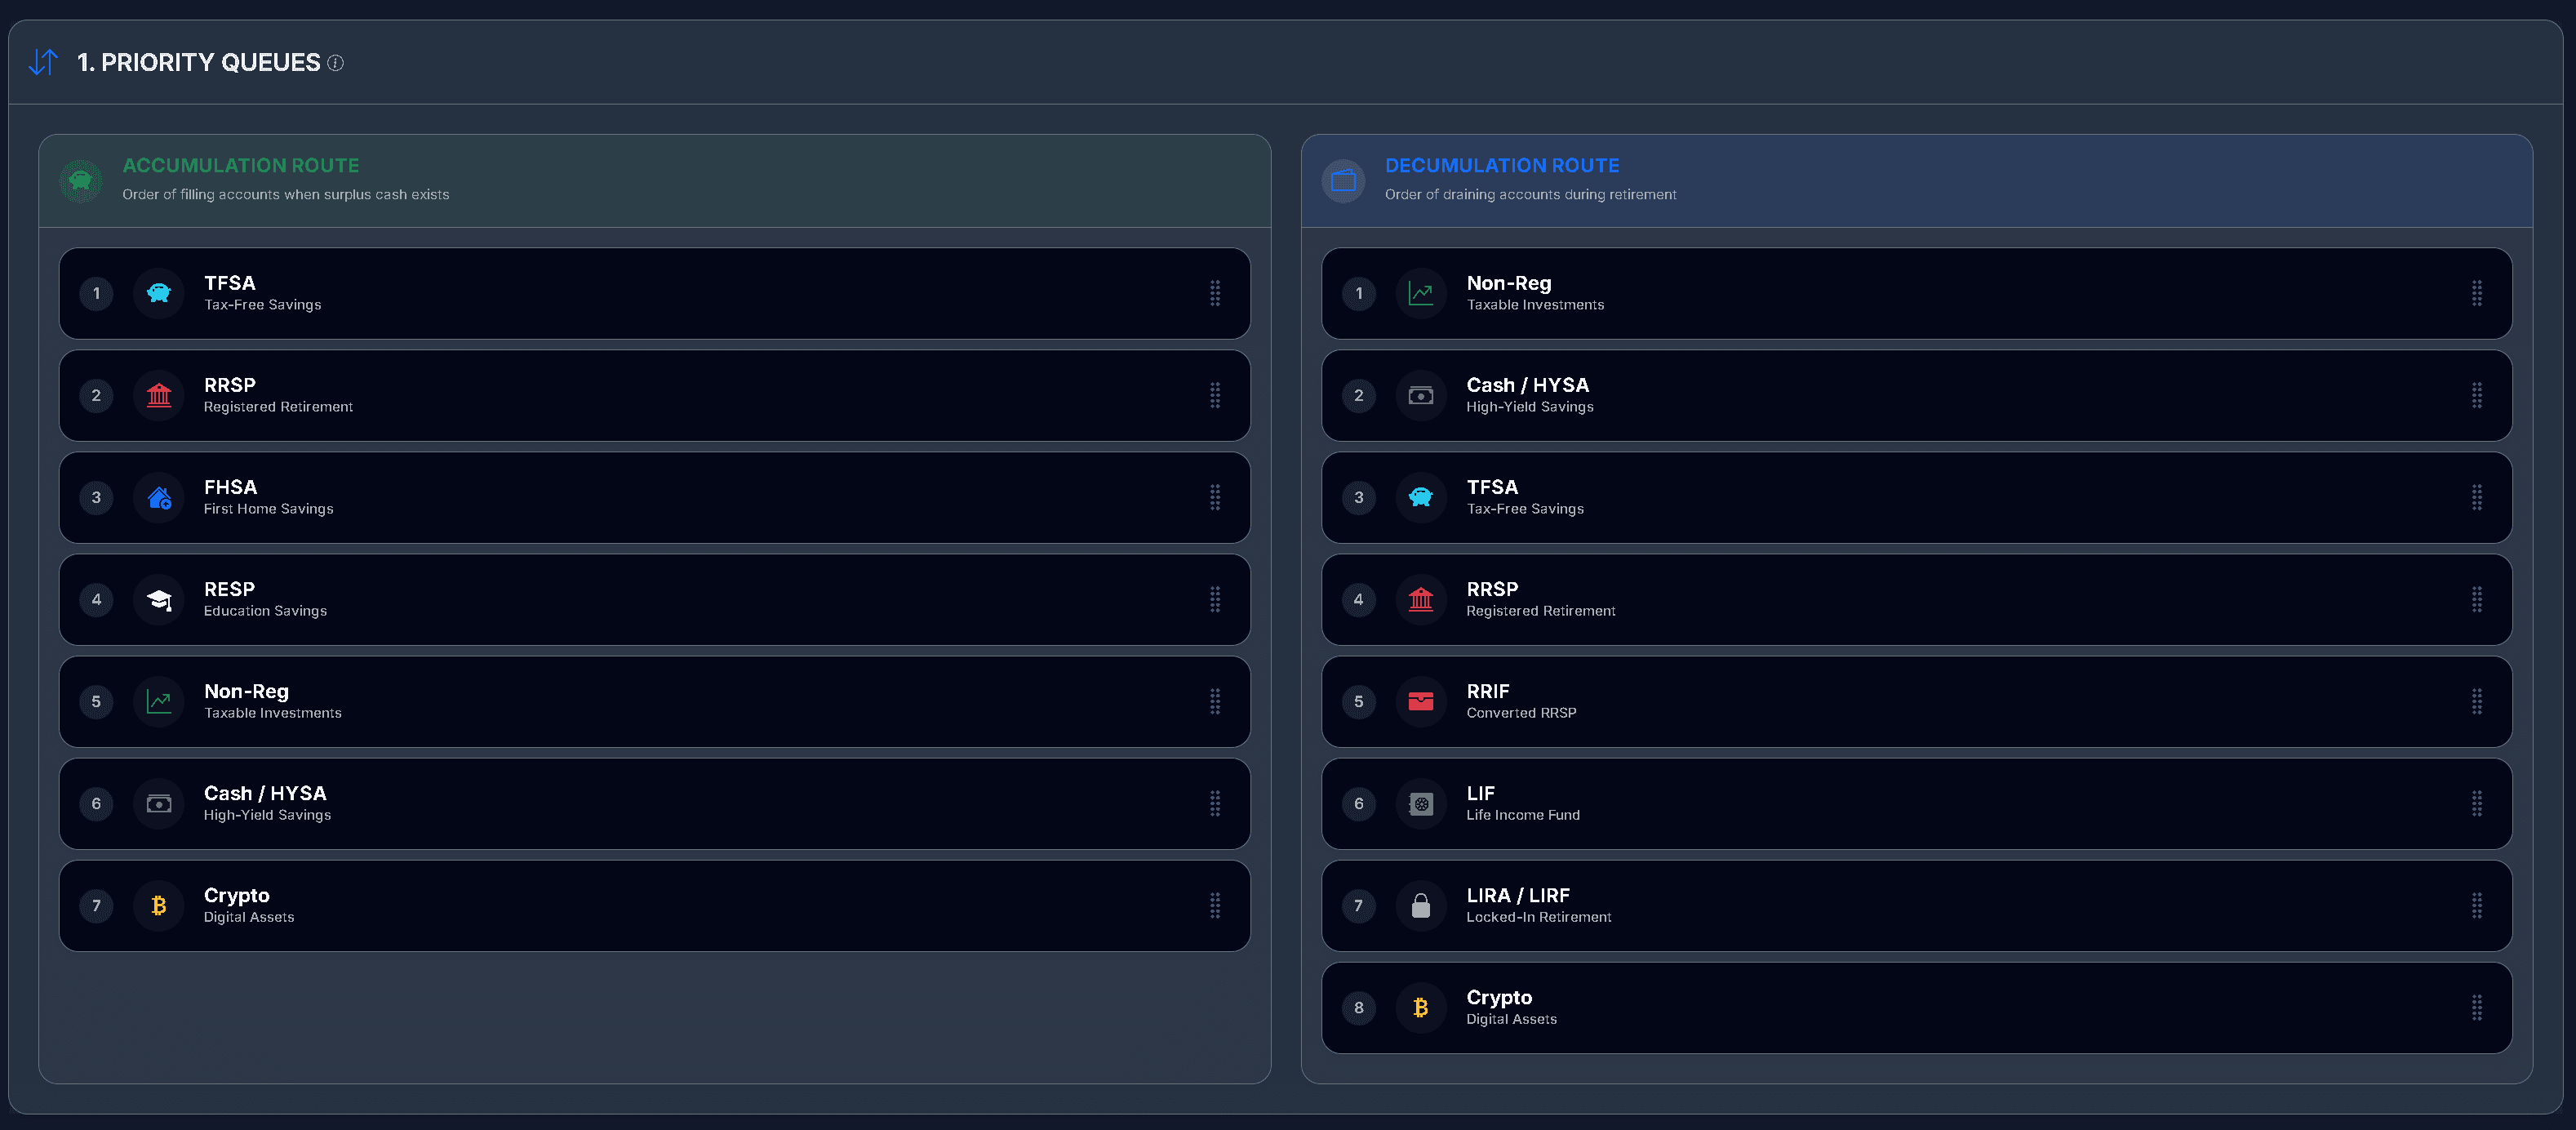
Task: Select the 'Education Savings' subtitle
Action: 265,611
